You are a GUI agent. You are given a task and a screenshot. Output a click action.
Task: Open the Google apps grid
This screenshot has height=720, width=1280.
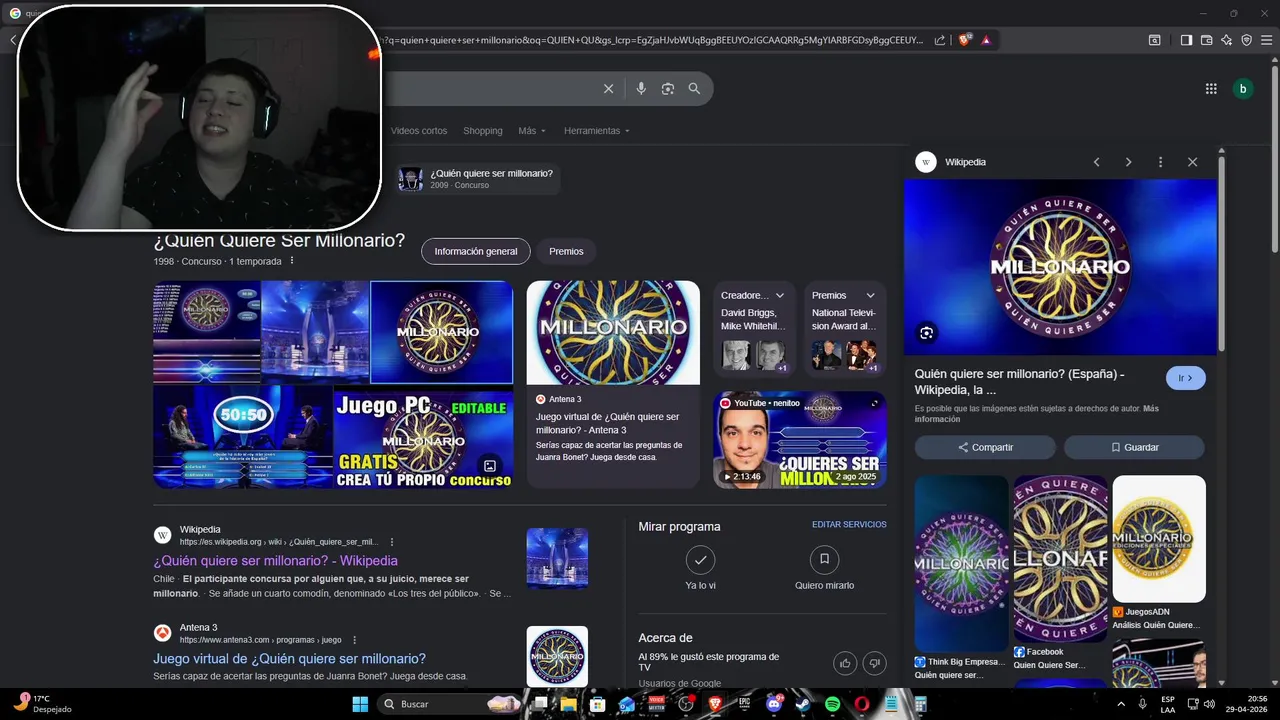point(1211,89)
